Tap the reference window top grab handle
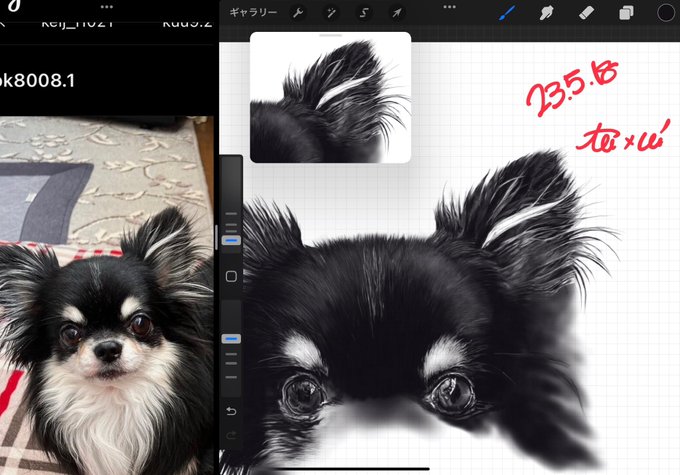The width and height of the screenshot is (680, 475). coord(330,35)
